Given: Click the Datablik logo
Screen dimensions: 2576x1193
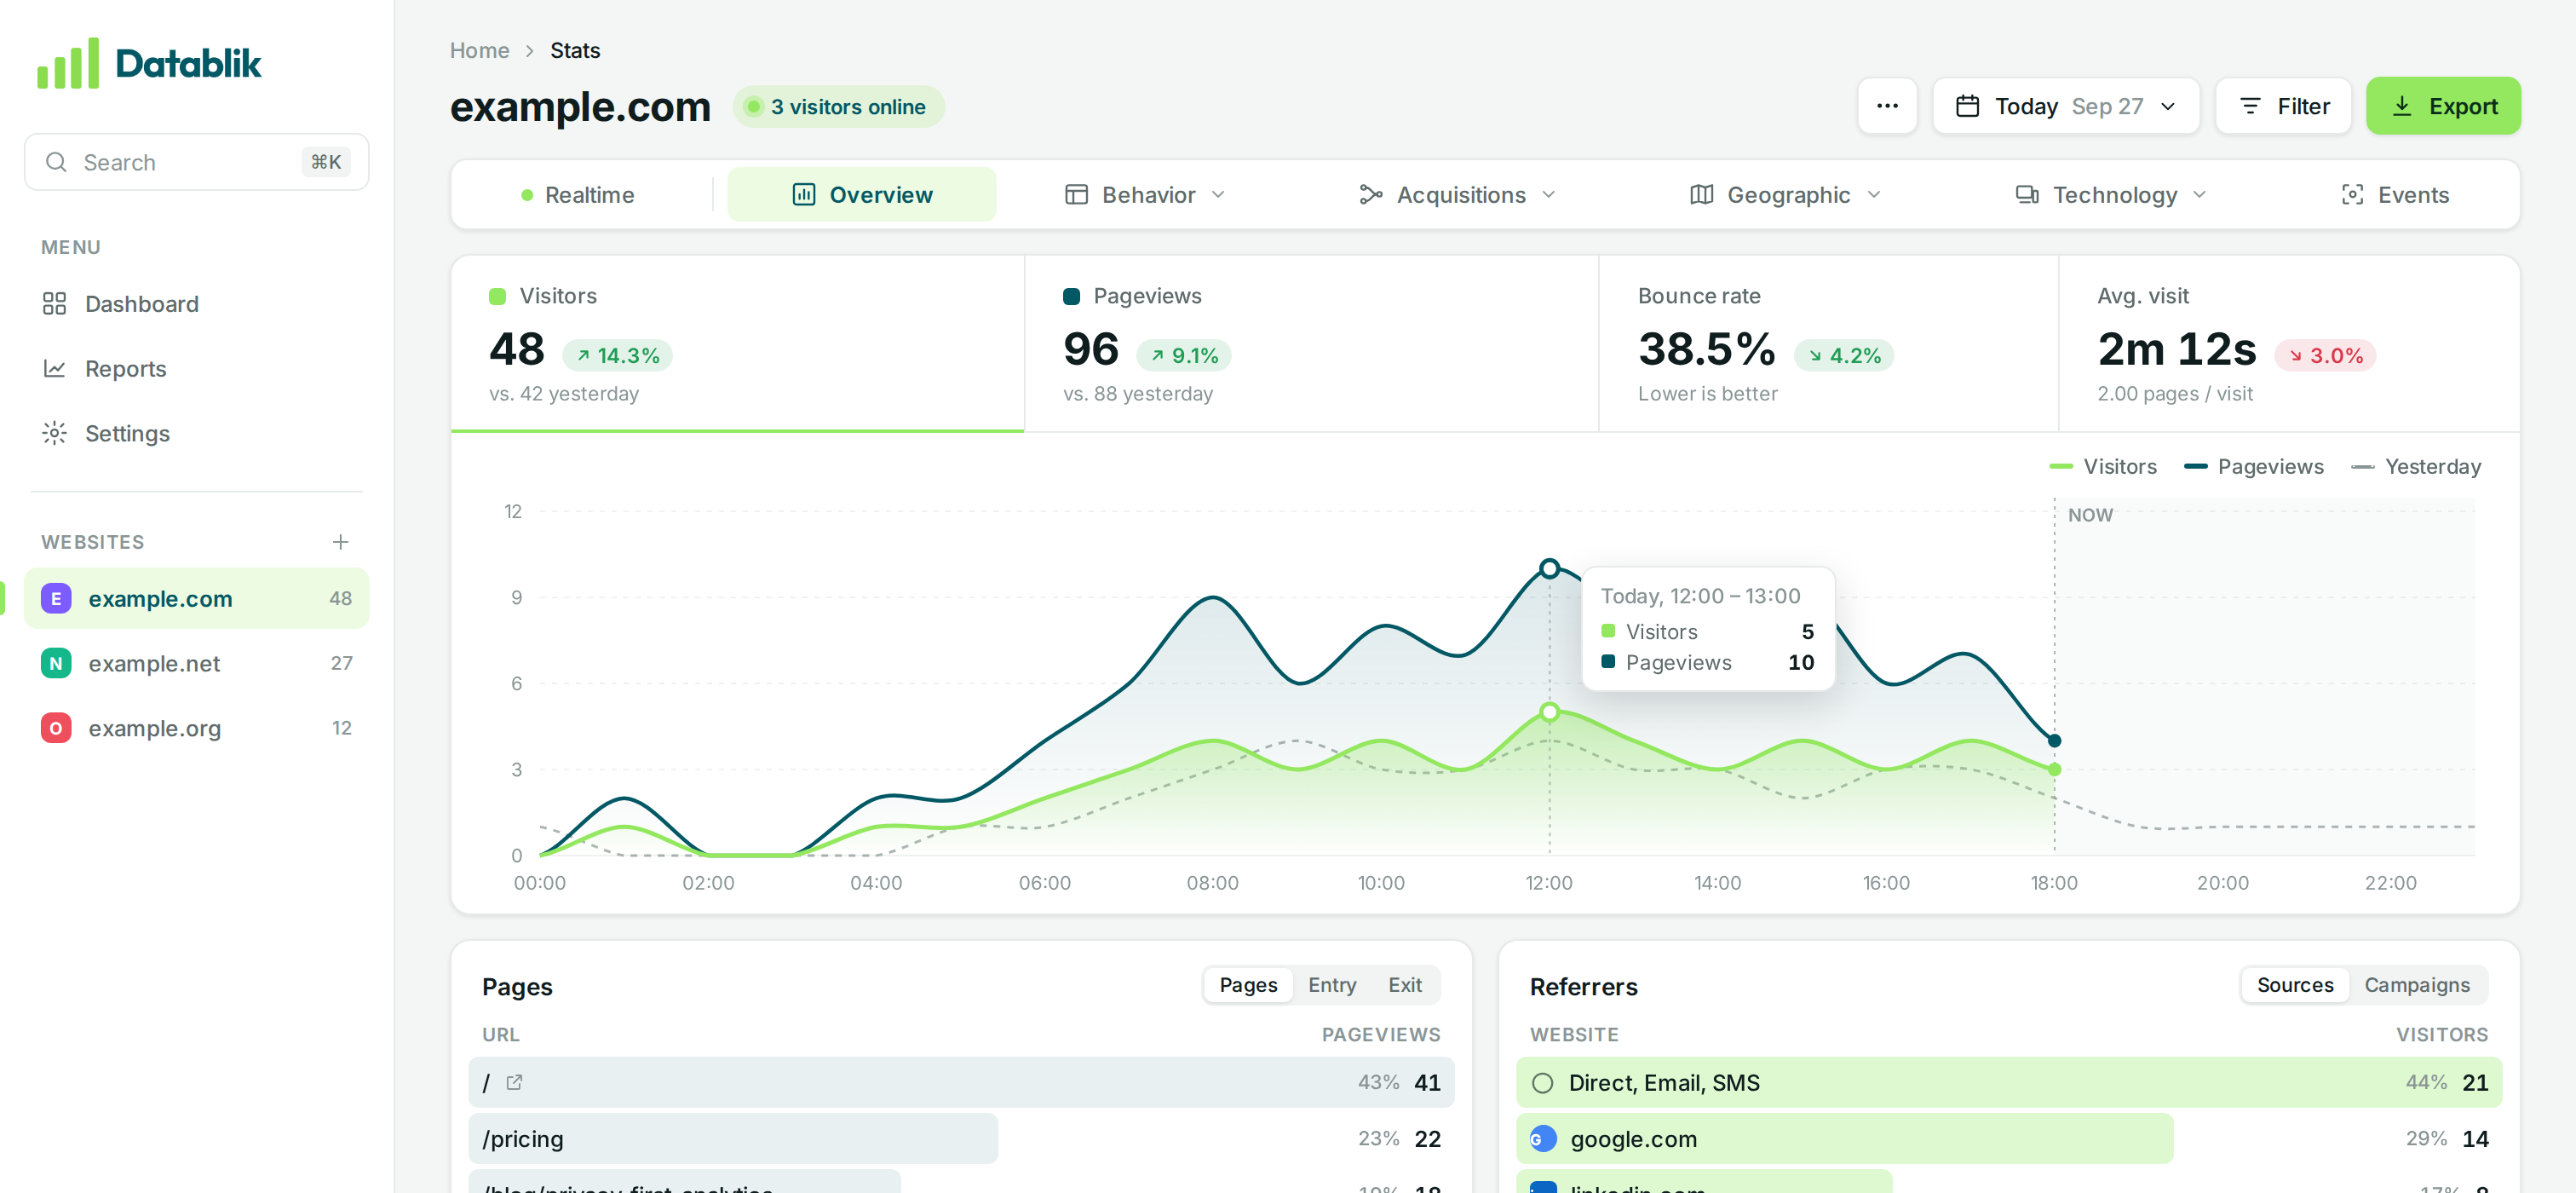Looking at the screenshot, I should pos(149,64).
